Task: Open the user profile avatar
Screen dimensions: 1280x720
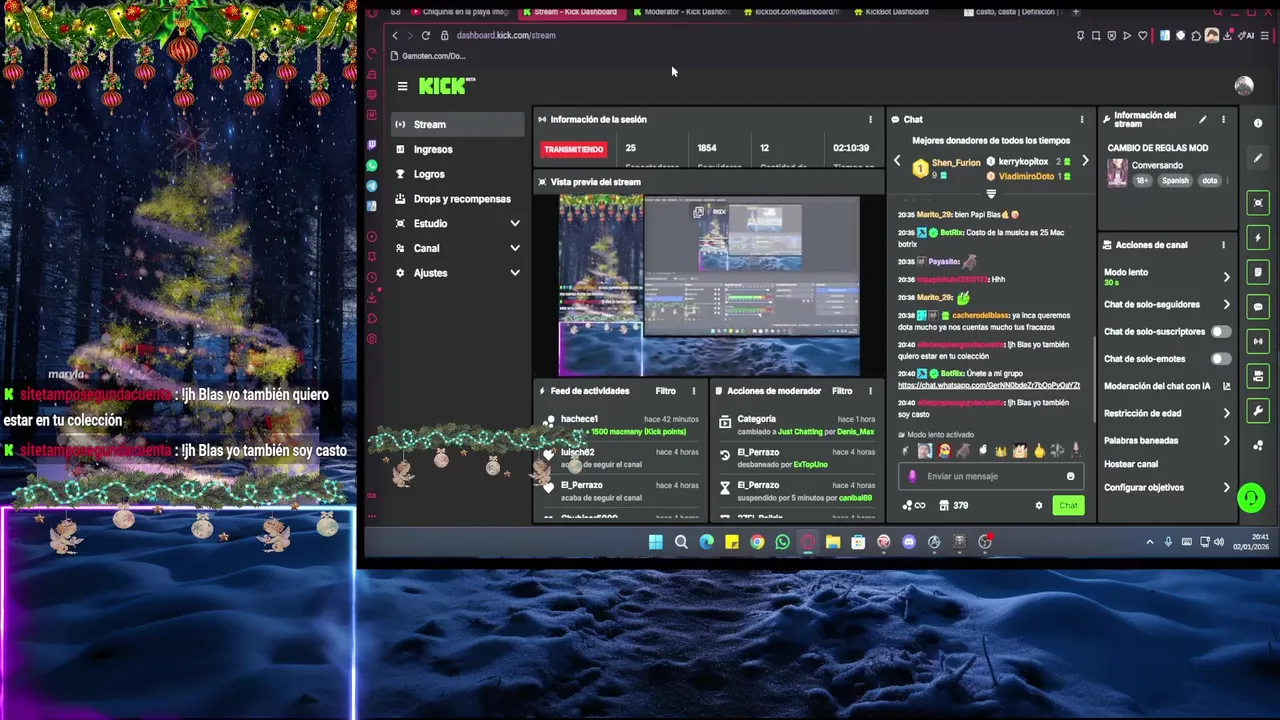Action: coord(1244,86)
